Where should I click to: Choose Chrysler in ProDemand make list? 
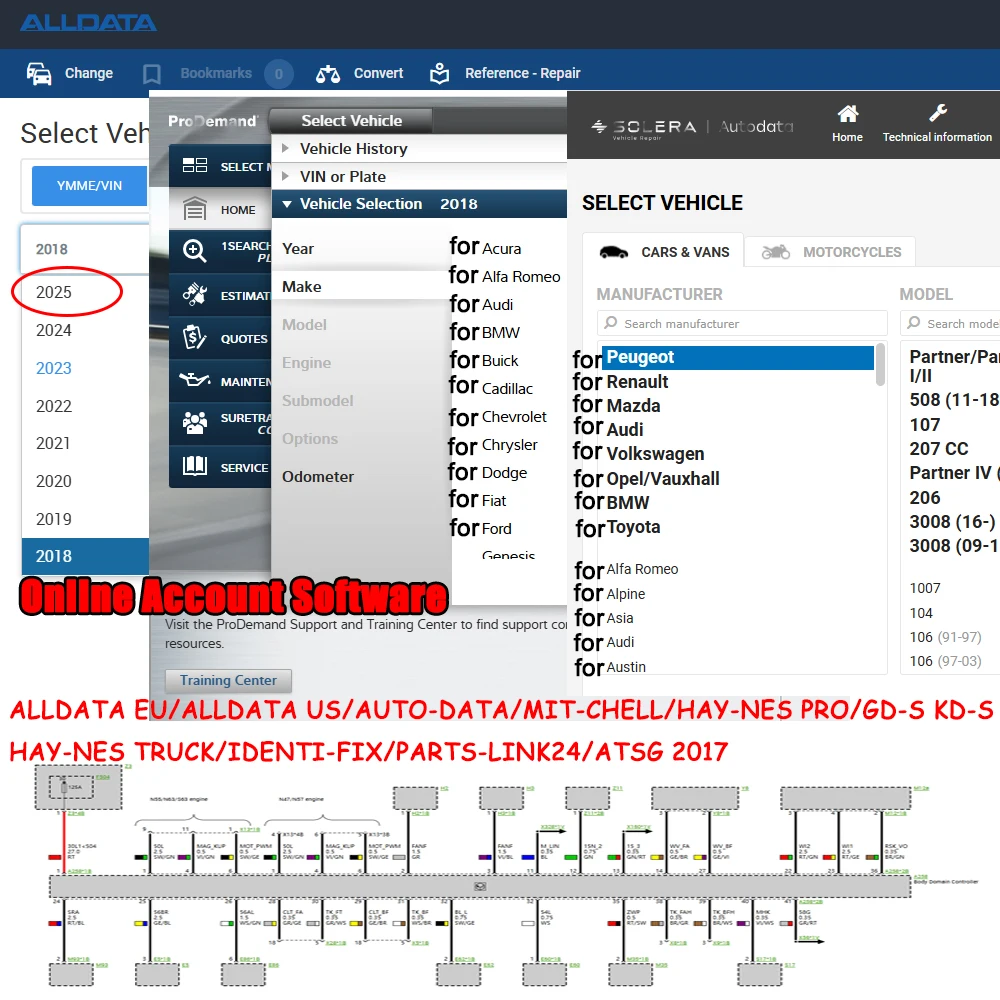pos(510,445)
